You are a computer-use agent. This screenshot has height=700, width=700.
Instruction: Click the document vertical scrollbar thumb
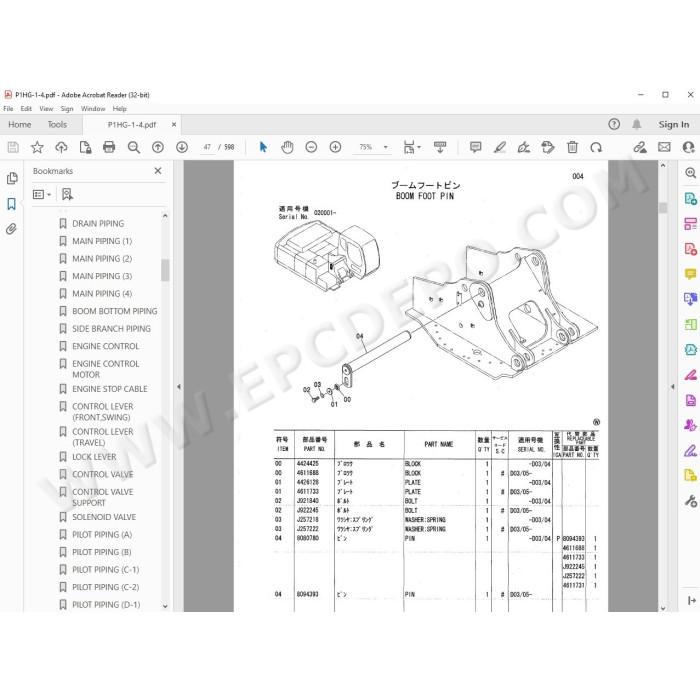coord(663,208)
